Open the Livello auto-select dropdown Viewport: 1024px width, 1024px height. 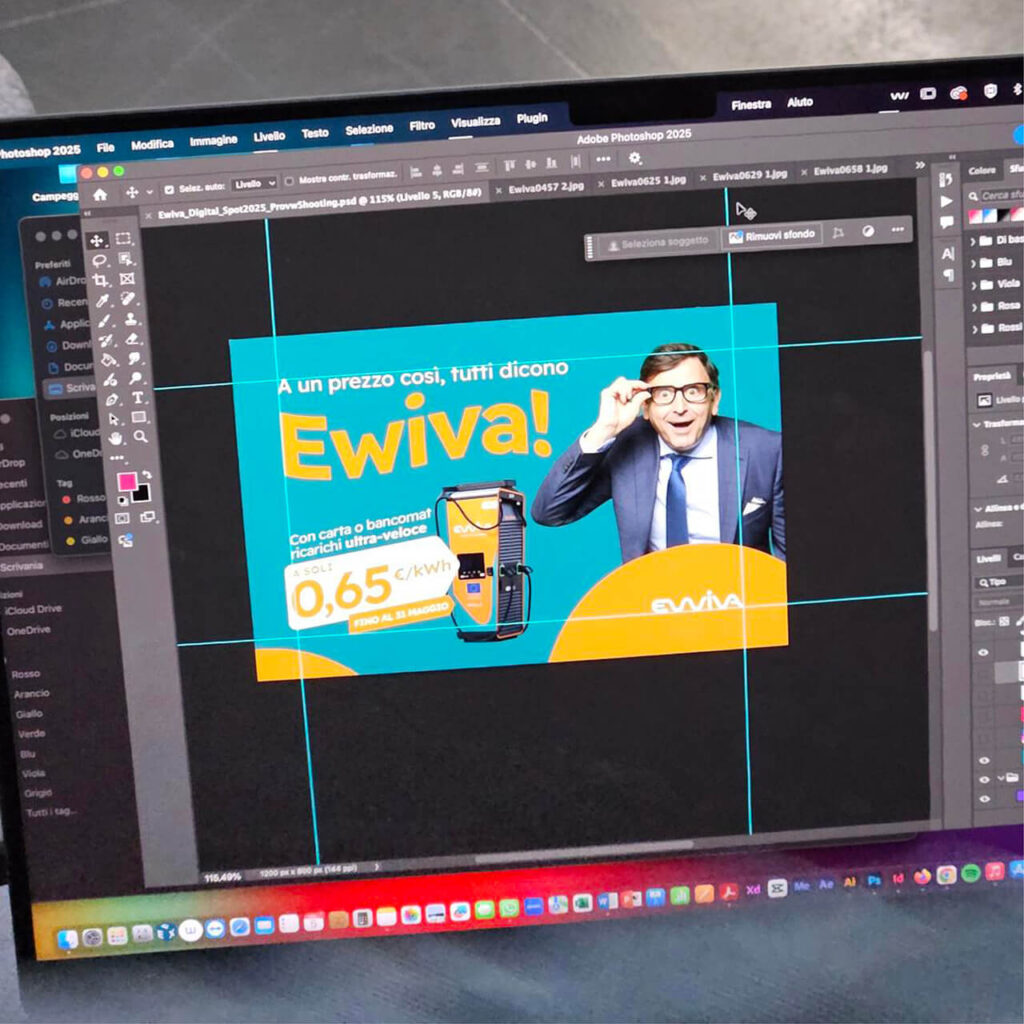coord(254,184)
